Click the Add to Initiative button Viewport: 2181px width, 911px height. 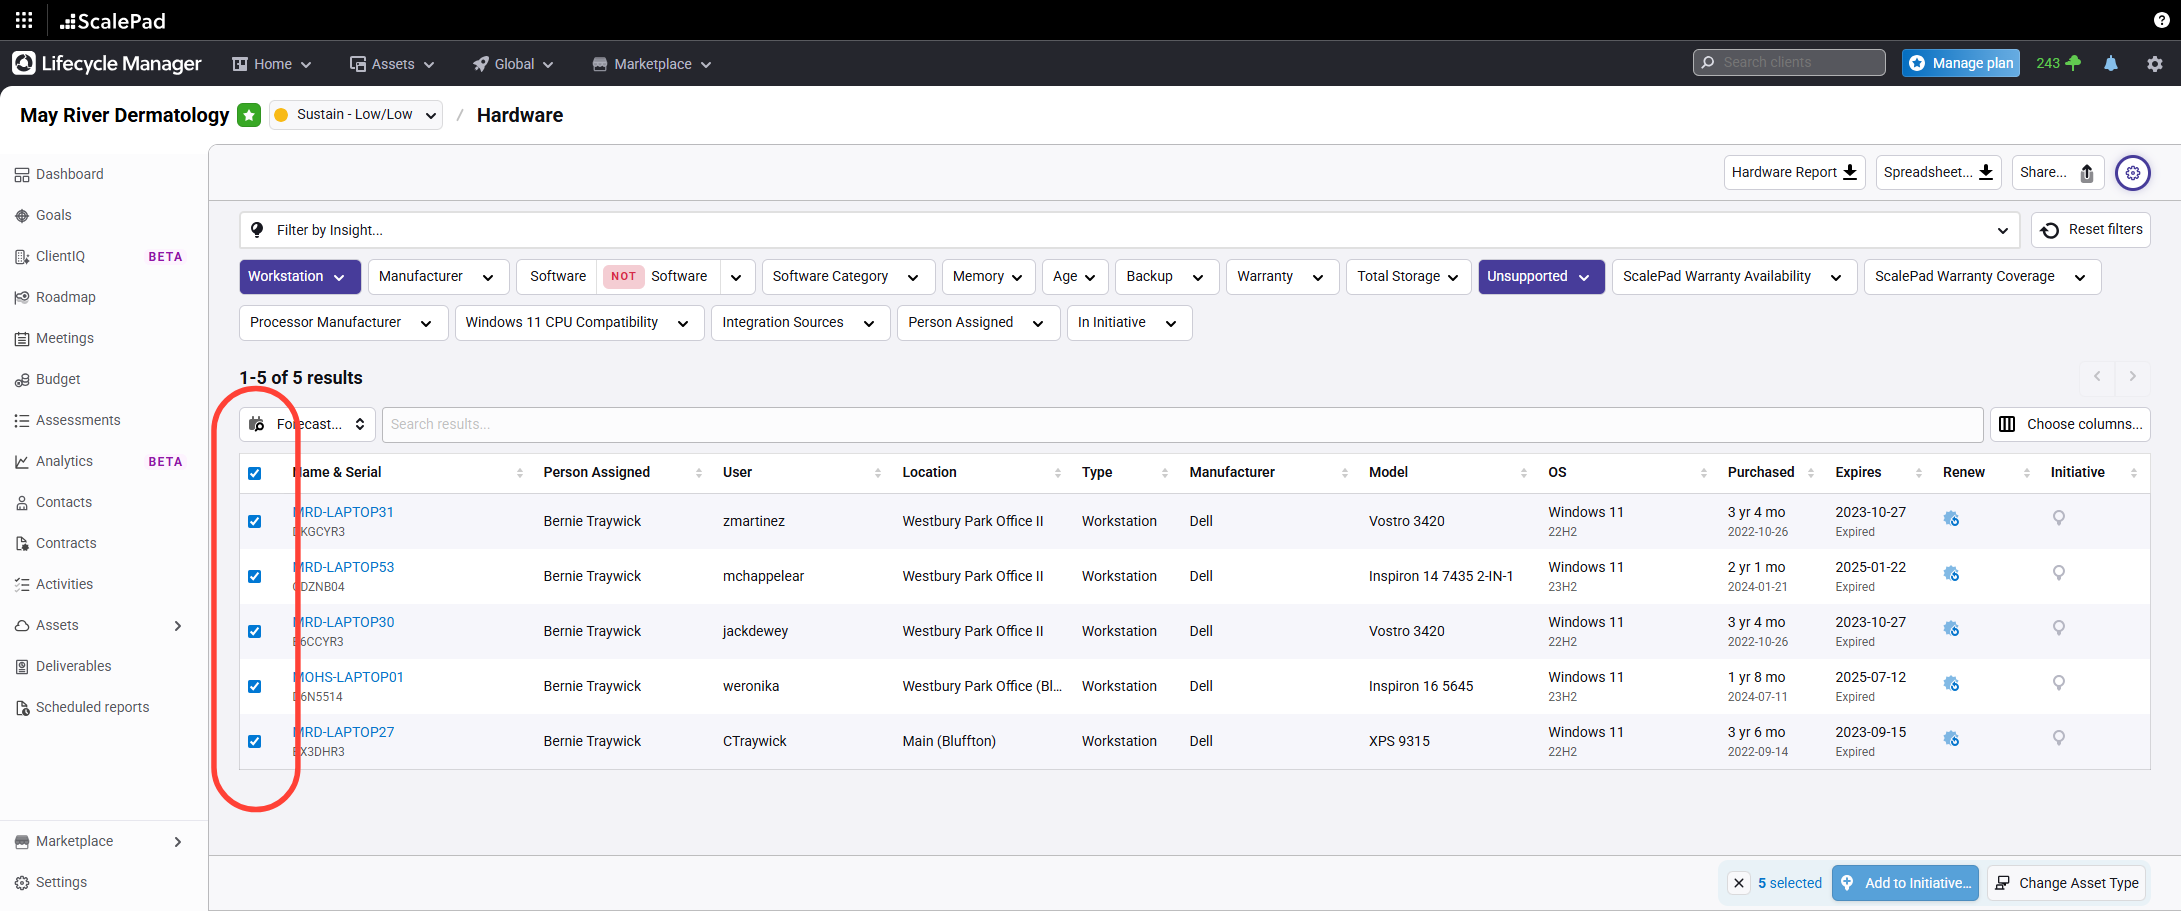coord(1905,883)
